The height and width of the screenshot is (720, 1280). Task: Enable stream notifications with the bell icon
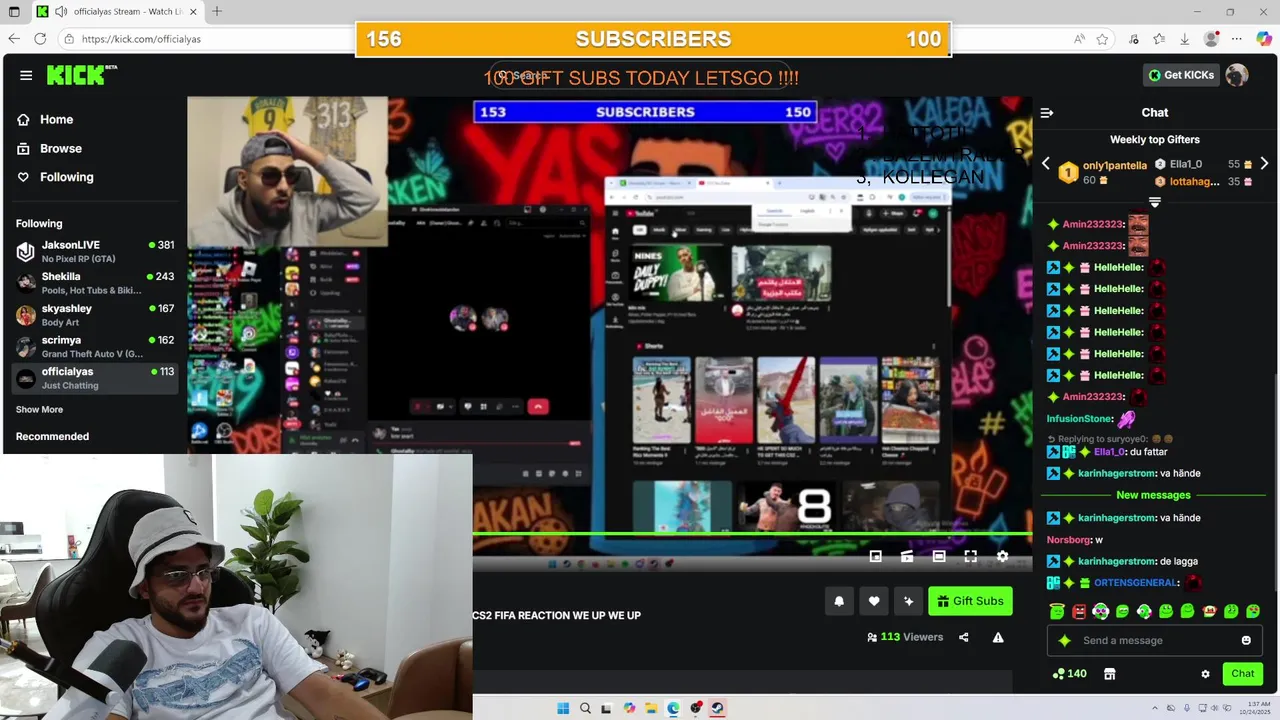pos(839,601)
